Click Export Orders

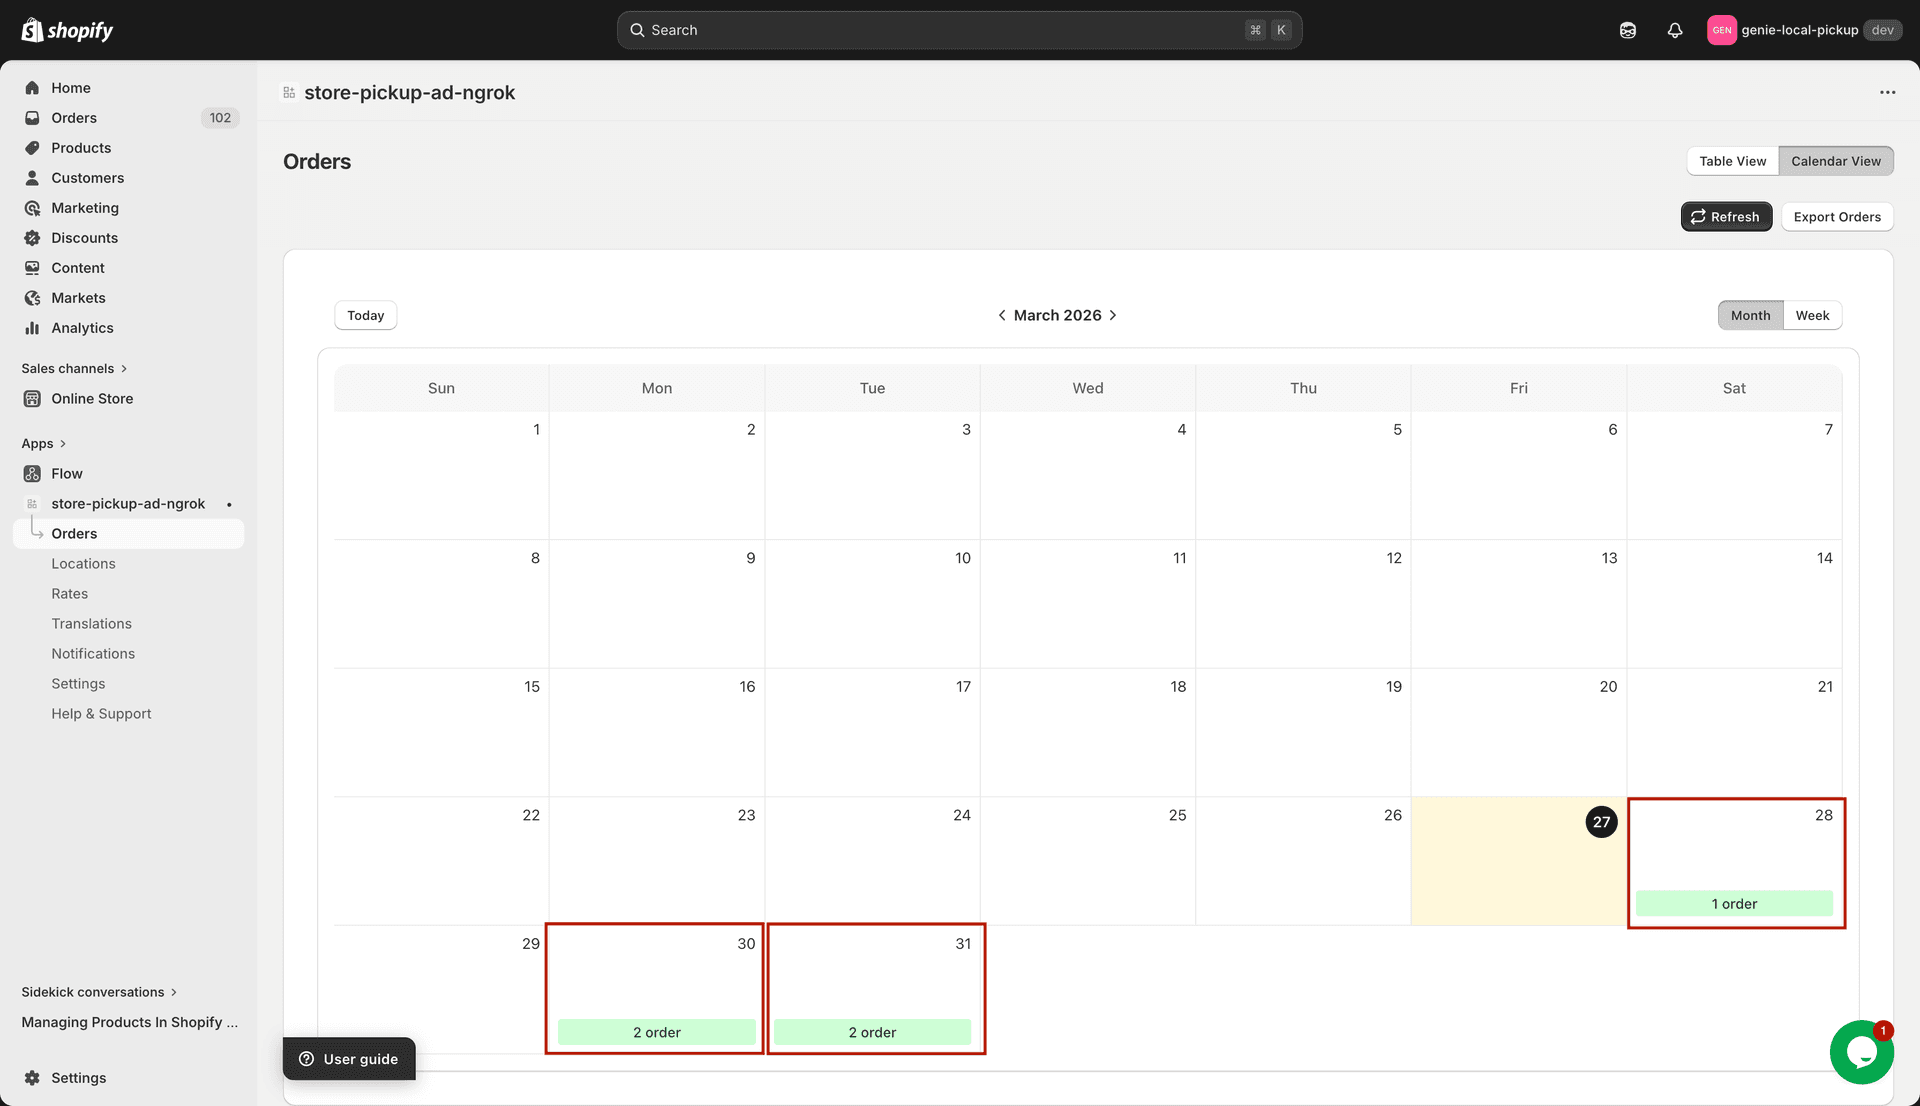pos(1837,216)
